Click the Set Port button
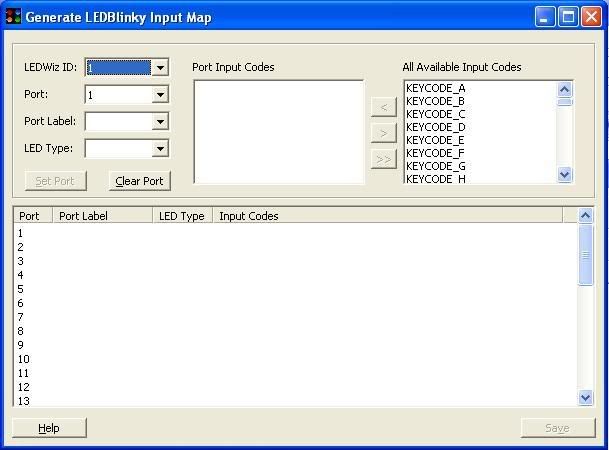The image size is (609, 450). pos(56,181)
